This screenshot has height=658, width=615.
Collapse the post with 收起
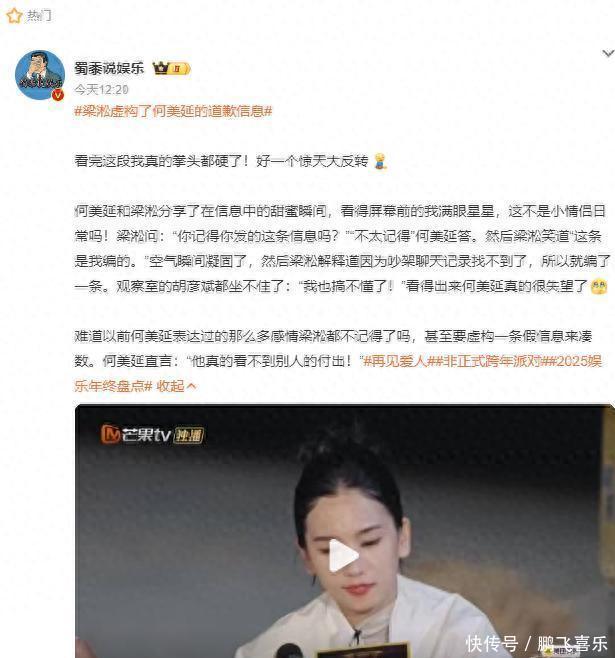176,386
